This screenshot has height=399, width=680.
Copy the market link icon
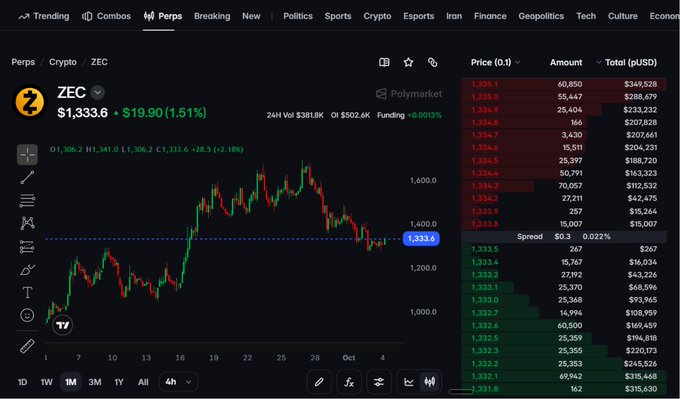point(432,62)
